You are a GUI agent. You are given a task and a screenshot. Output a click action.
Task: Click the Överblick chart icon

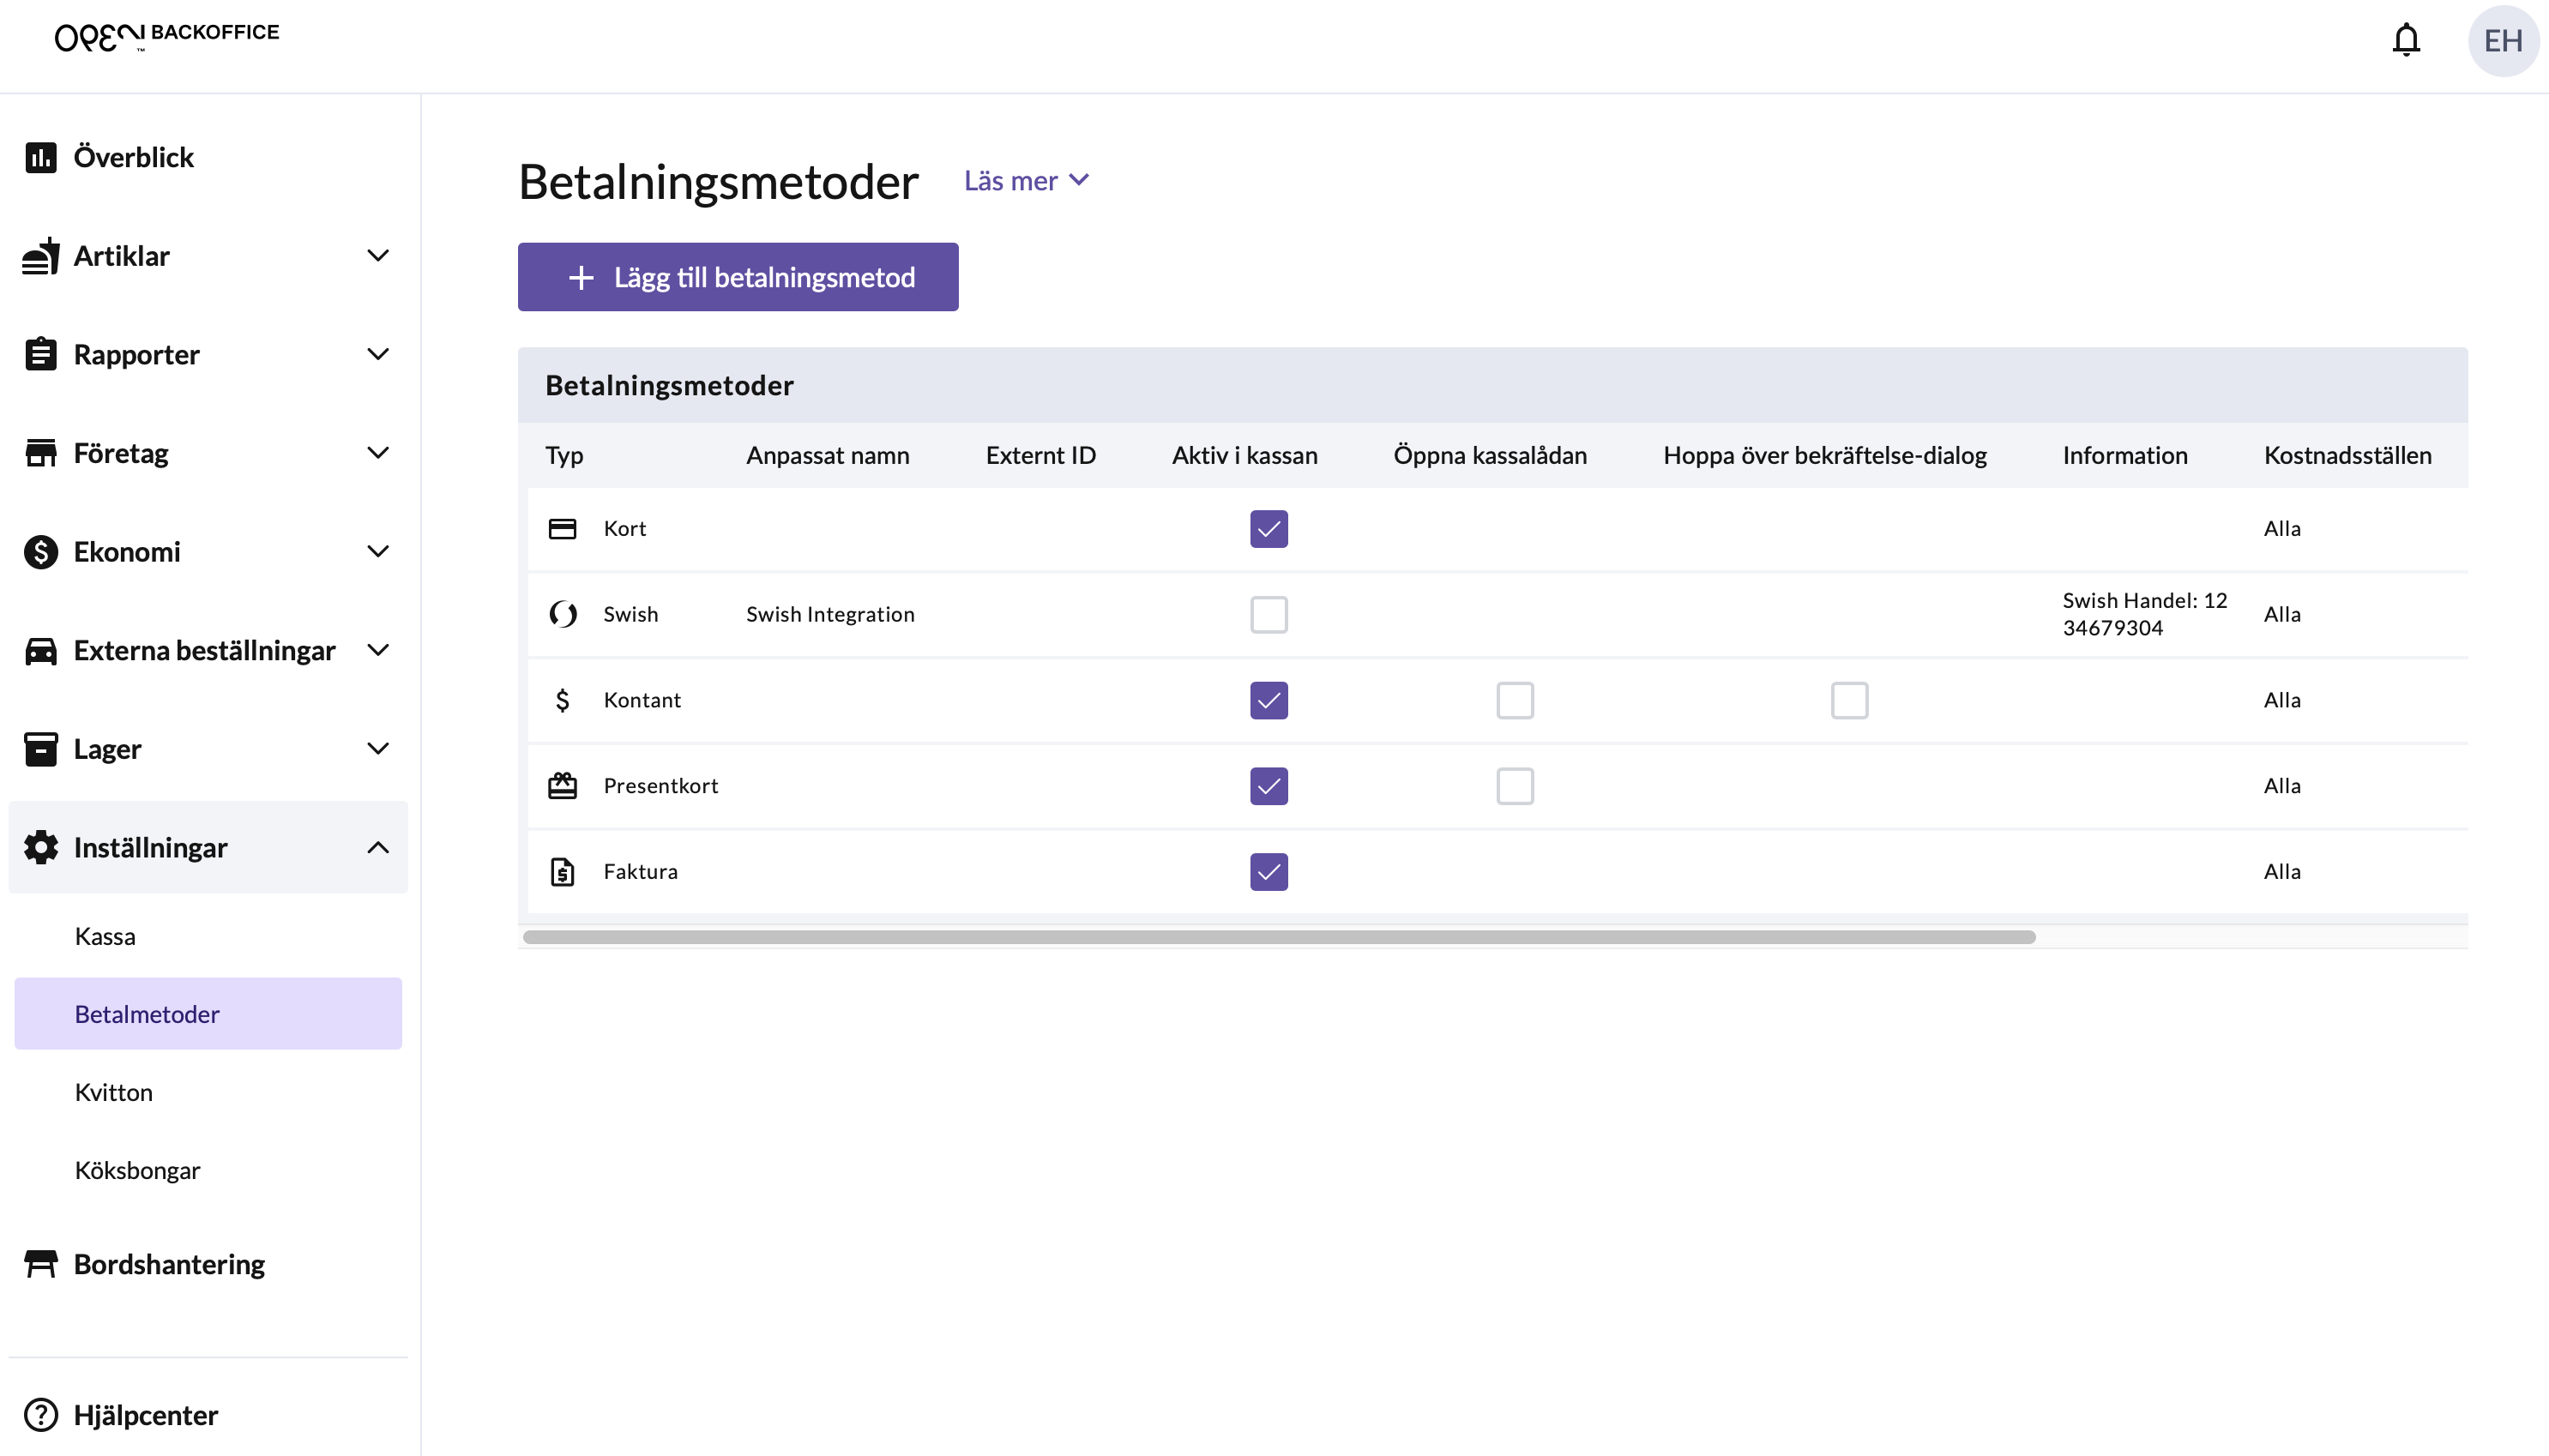40,157
